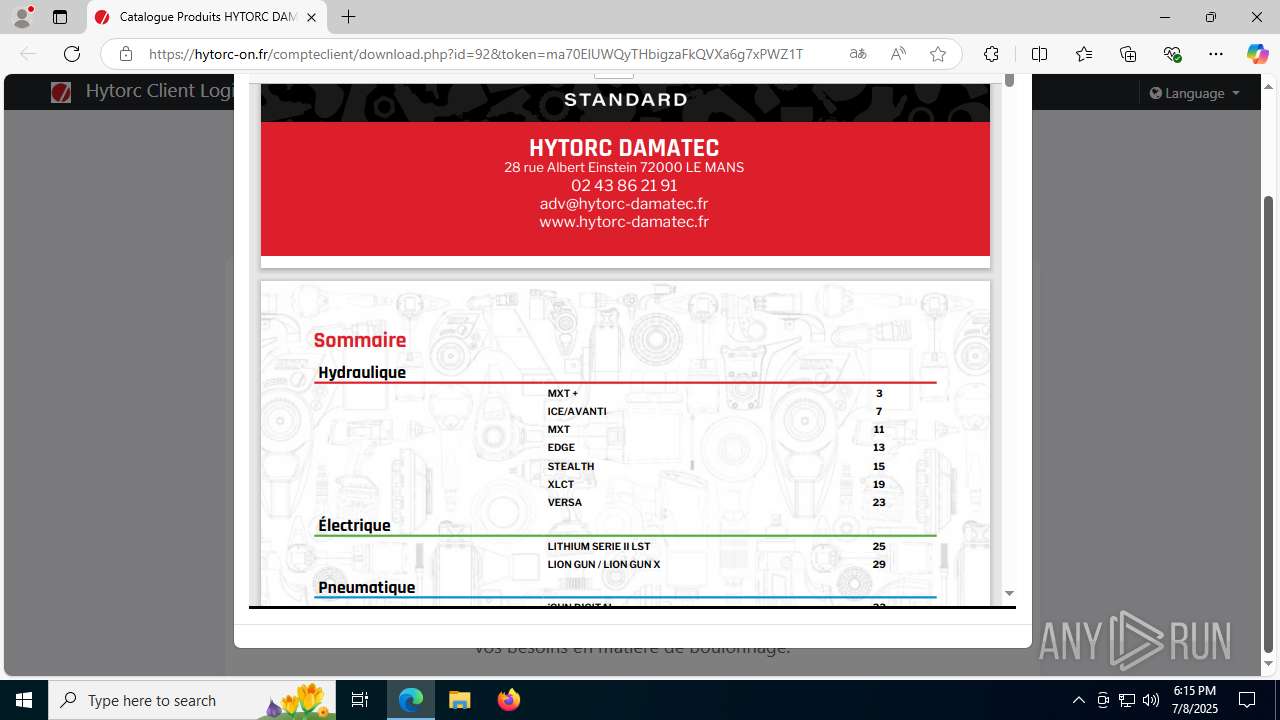1280x720 pixels.
Task: Click the adv@hytorc-damatec.fr email address
Action: pos(624,204)
